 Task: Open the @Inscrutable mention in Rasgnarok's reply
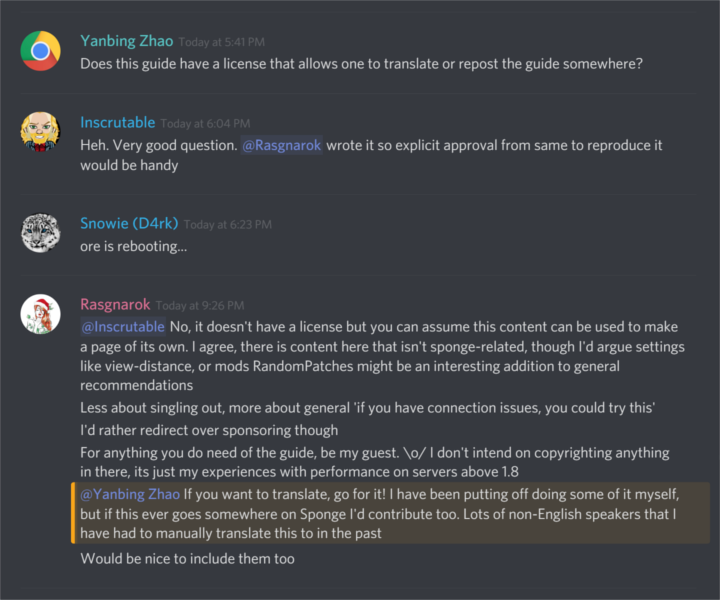[x=123, y=327]
